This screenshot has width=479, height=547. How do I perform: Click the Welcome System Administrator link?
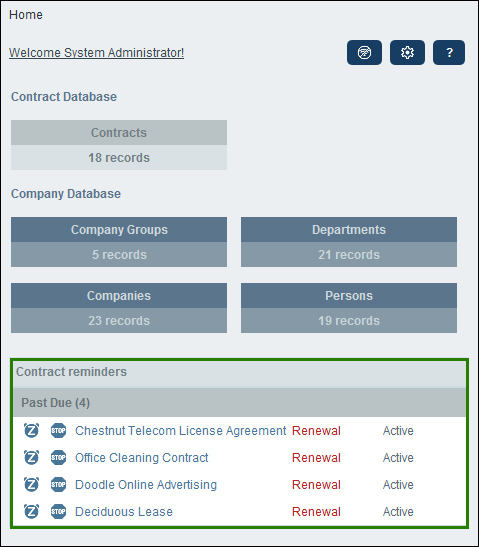pos(96,53)
